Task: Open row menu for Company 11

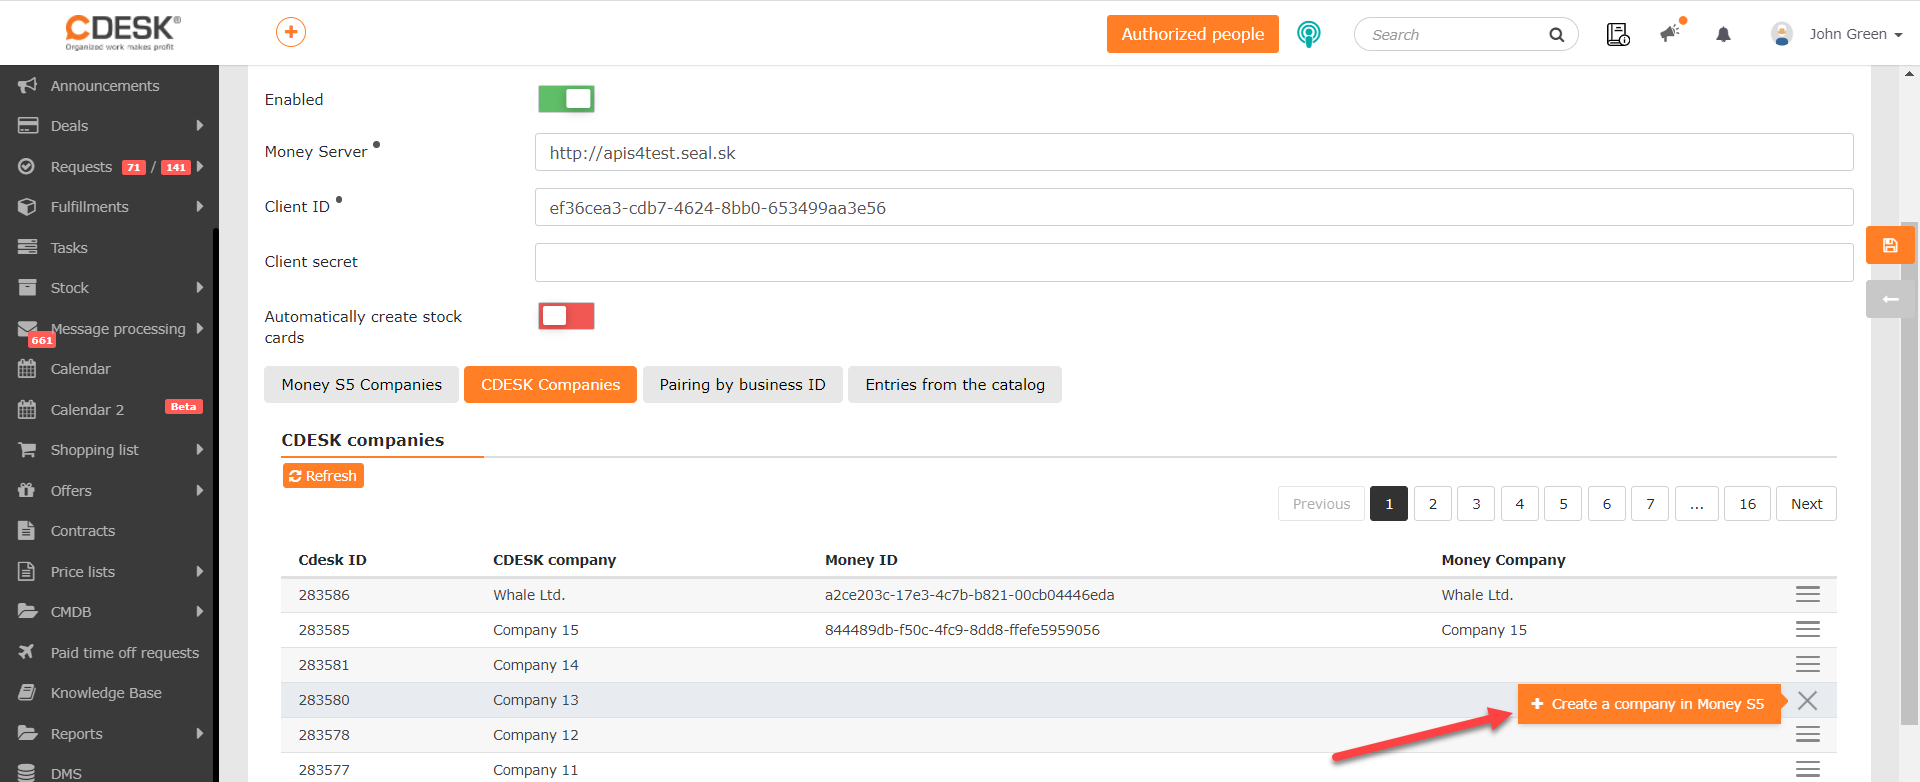Action: pyautogui.click(x=1807, y=769)
